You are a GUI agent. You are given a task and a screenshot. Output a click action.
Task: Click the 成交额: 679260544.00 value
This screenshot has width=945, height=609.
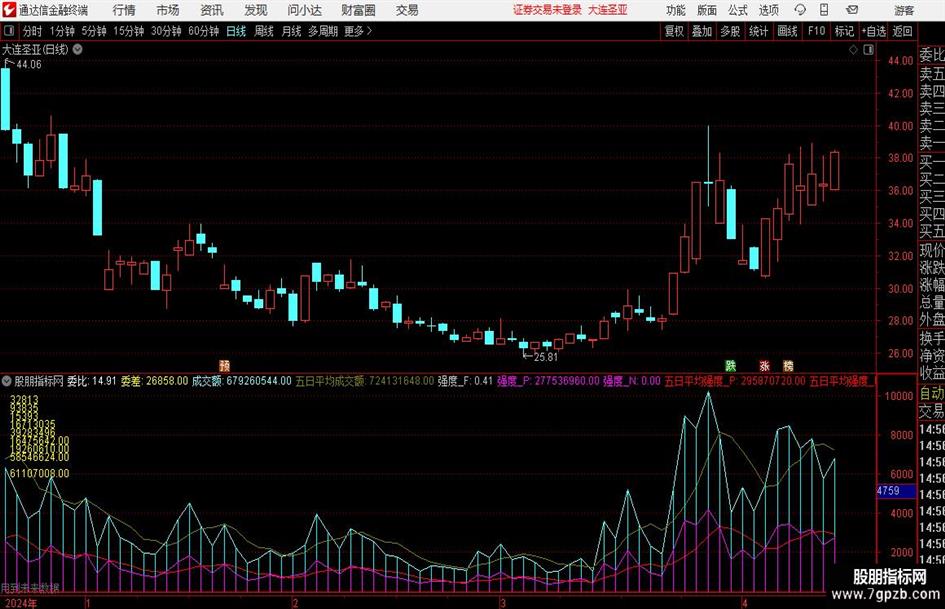tap(242, 381)
